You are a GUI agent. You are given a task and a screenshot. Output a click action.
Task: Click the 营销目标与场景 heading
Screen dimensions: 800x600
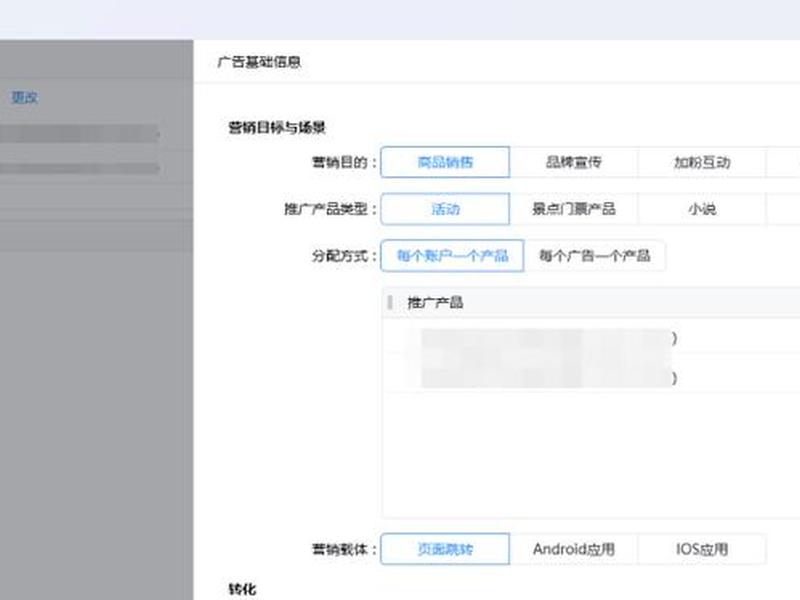click(x=277, y=128)
